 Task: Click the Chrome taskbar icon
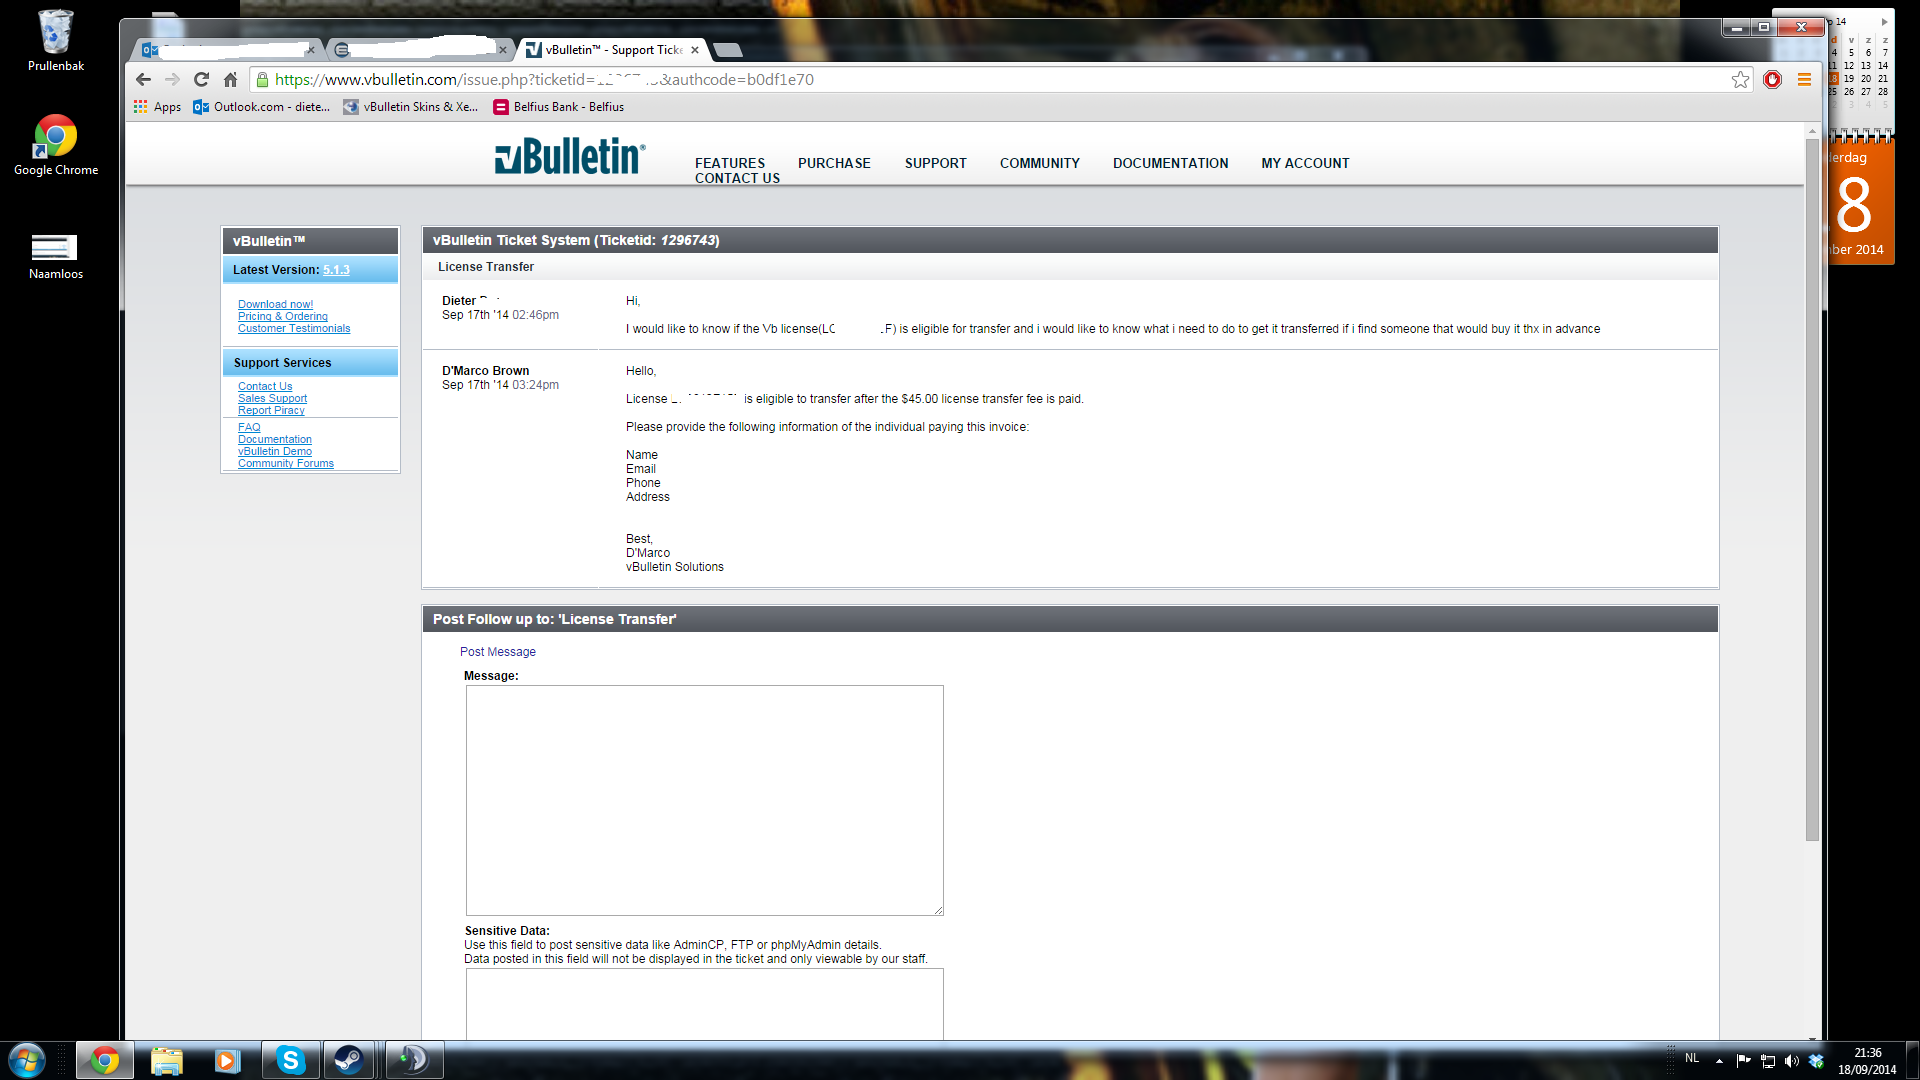click(104, 1060)
